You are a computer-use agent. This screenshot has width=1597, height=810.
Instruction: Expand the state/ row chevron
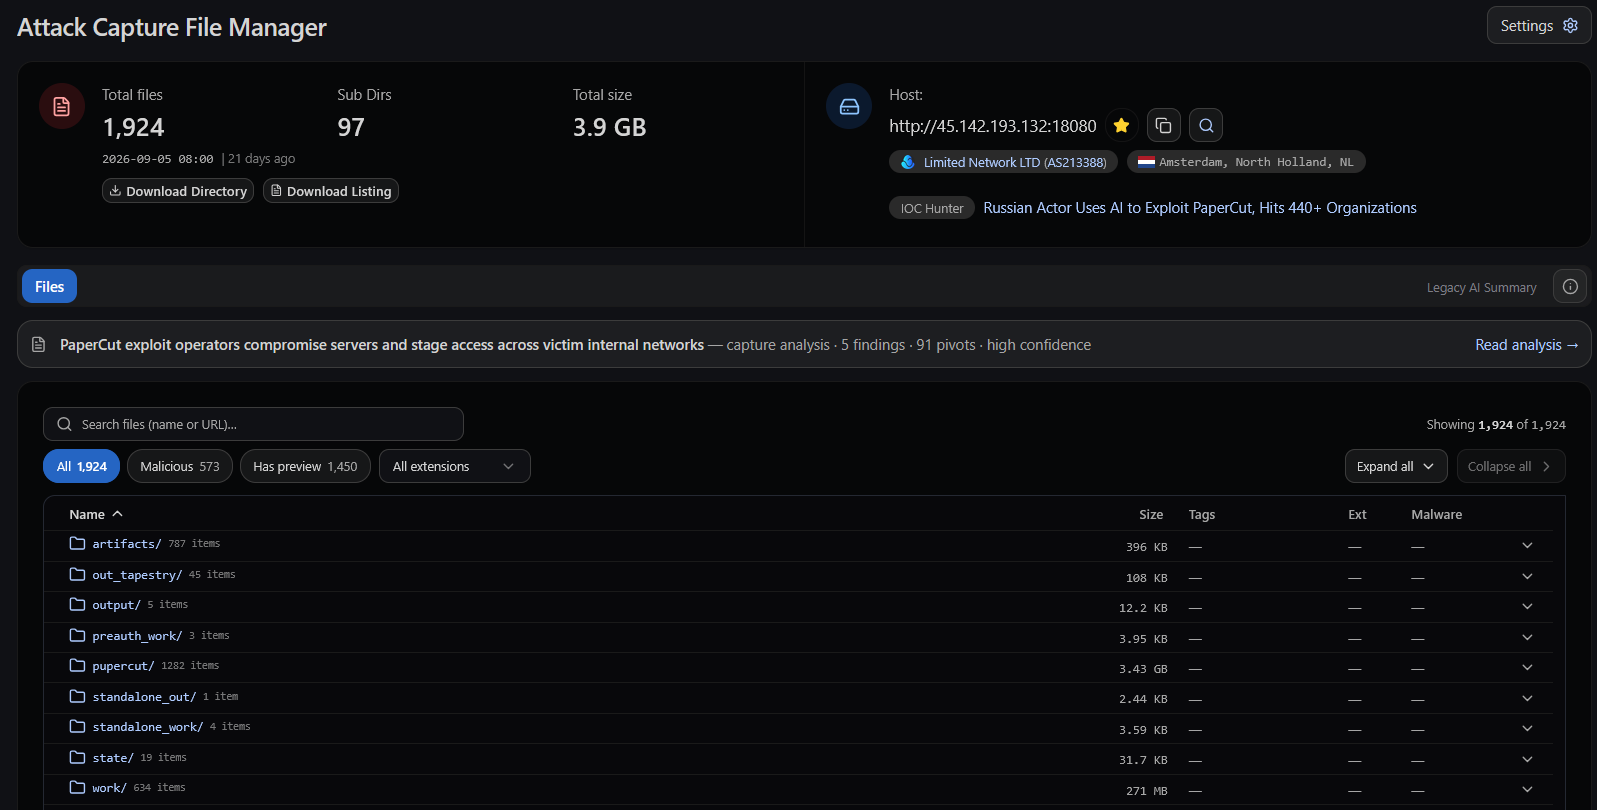tap(1527, 759)
